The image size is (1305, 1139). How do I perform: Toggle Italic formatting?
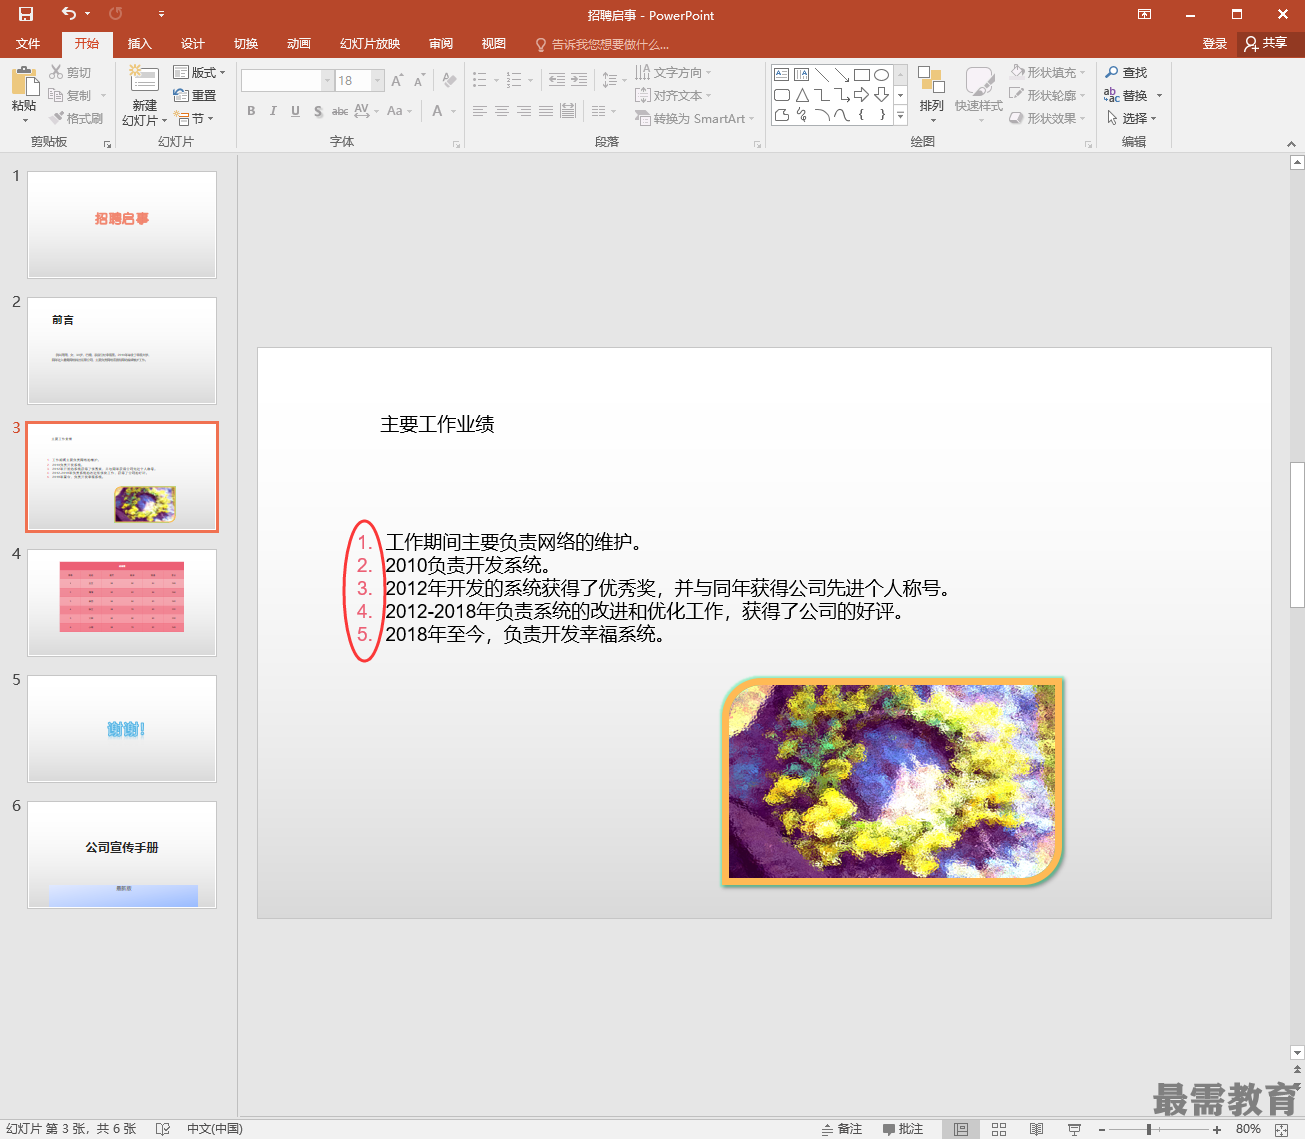click(273, 111)
